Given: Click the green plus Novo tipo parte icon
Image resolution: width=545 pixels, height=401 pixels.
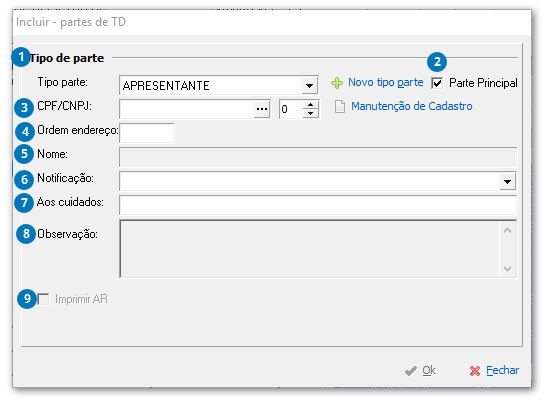Looking at the screenshot, I should pos(337,83).
